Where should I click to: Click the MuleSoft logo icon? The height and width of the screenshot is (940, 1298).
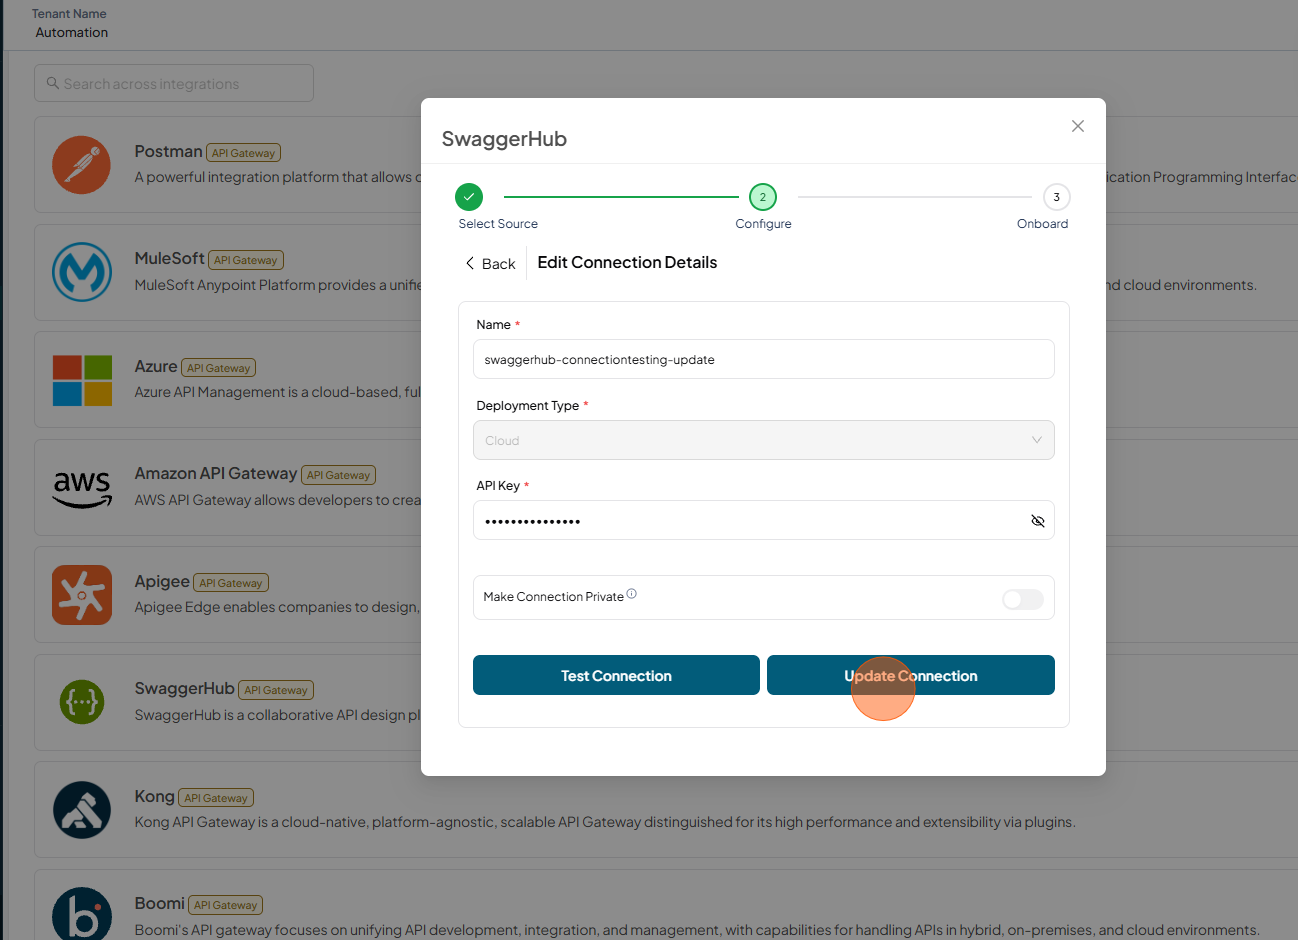coord(82,272)
